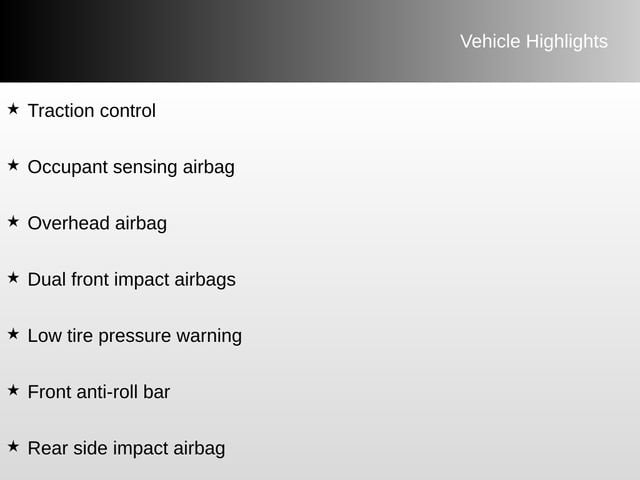The image size is (640, 480).
Task: Click the star bullet before Front anti-roll bar
Action: coord(13,390)
